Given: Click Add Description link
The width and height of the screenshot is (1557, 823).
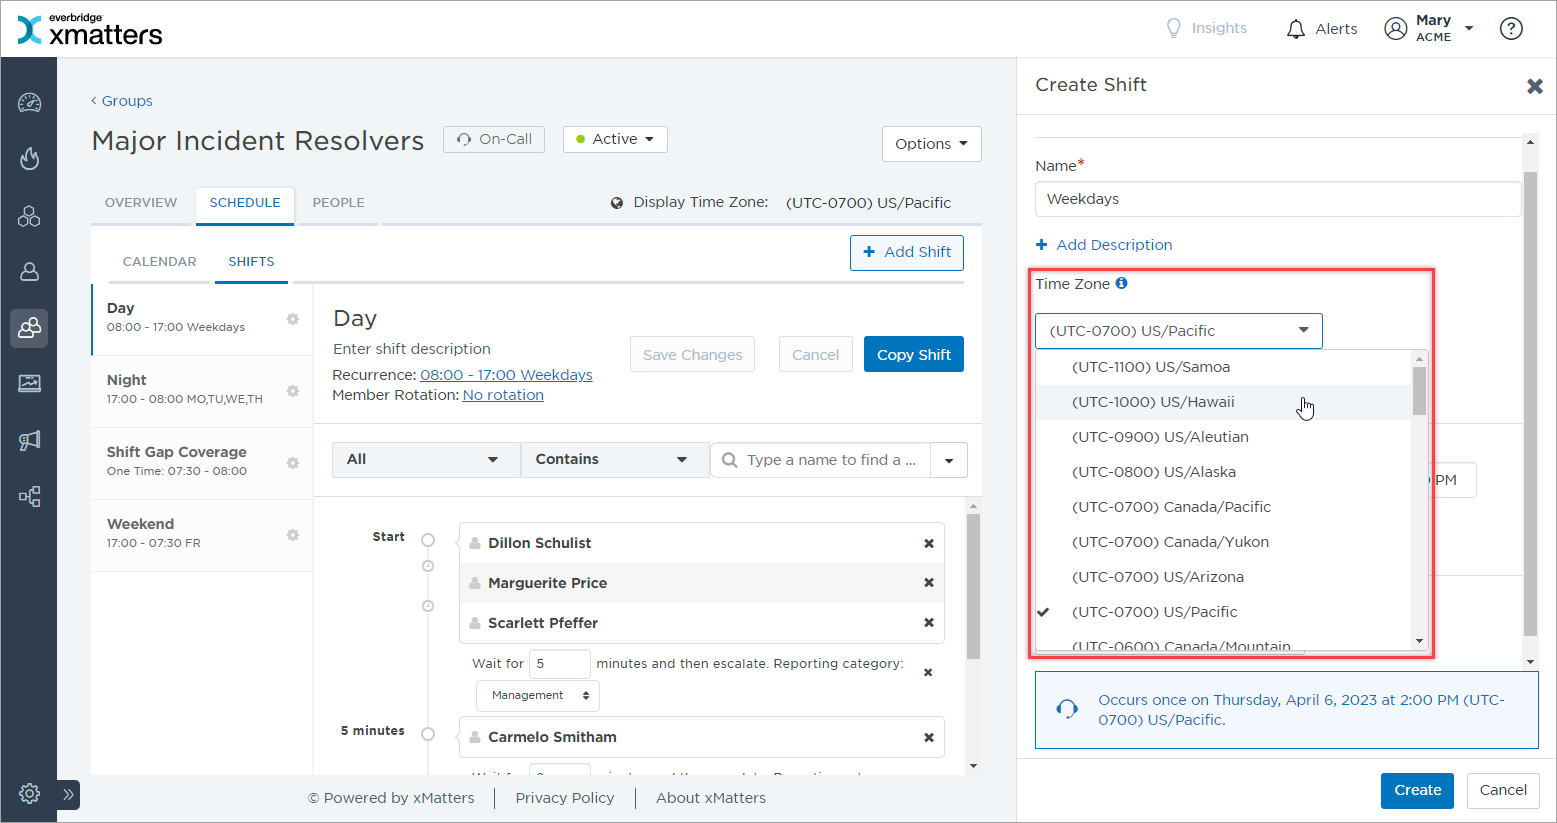Looking at the screenshot, I should [x=1104, y=245].
